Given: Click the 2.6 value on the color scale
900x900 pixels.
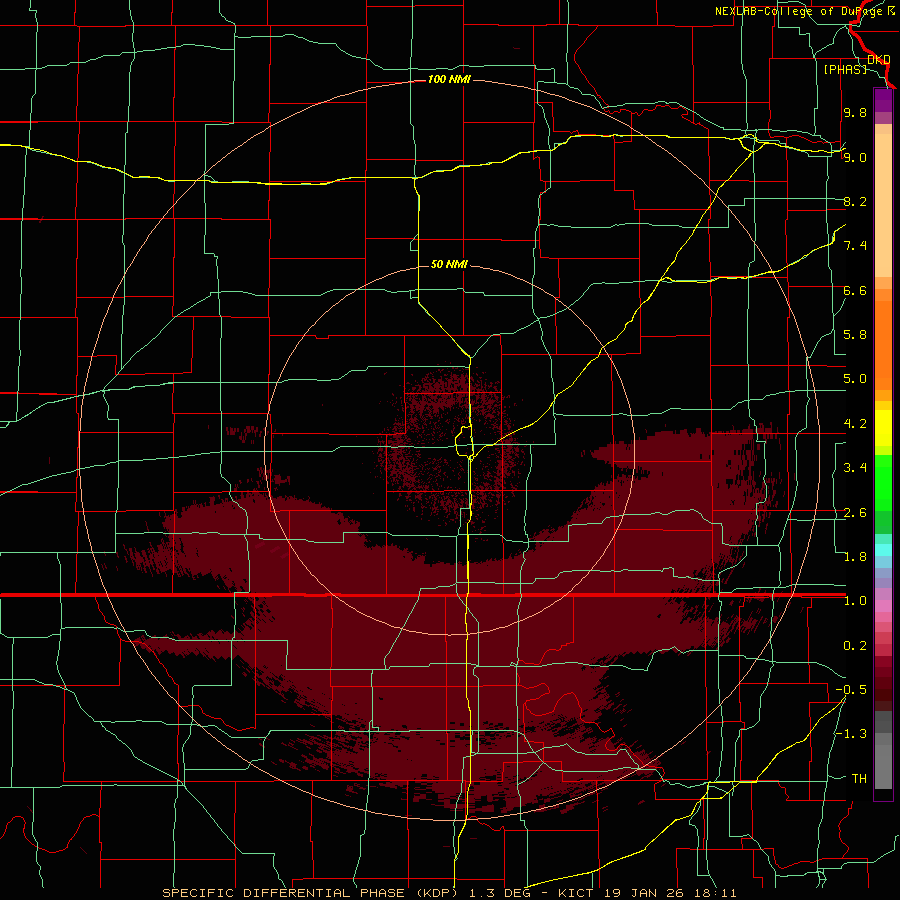Looking at the screenshot, I should click(x=855, y=513).
